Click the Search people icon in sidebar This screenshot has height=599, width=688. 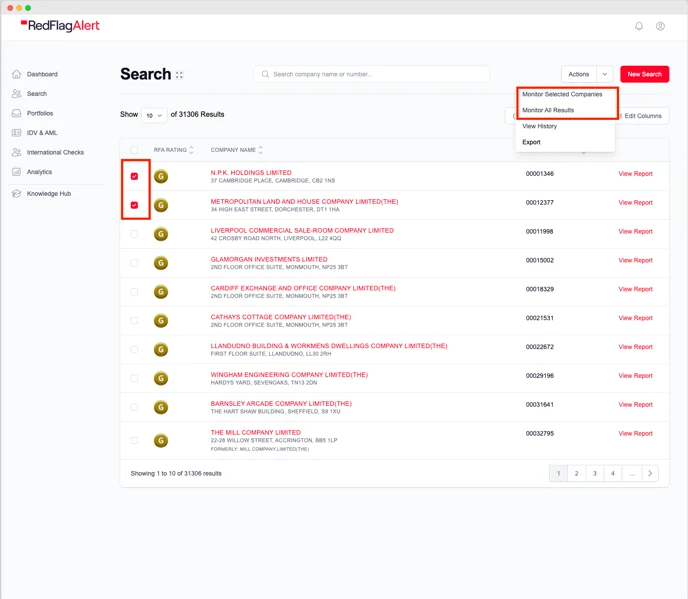tap(17, 93)
